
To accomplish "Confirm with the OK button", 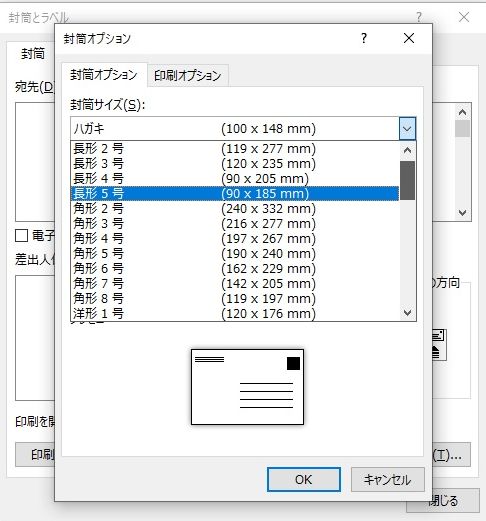I will point(304,480).
